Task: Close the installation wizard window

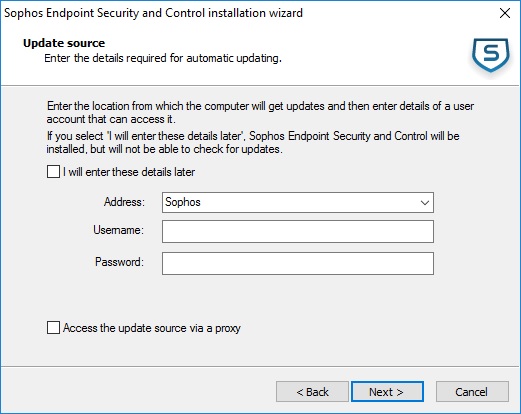Action: coord(505,13)
